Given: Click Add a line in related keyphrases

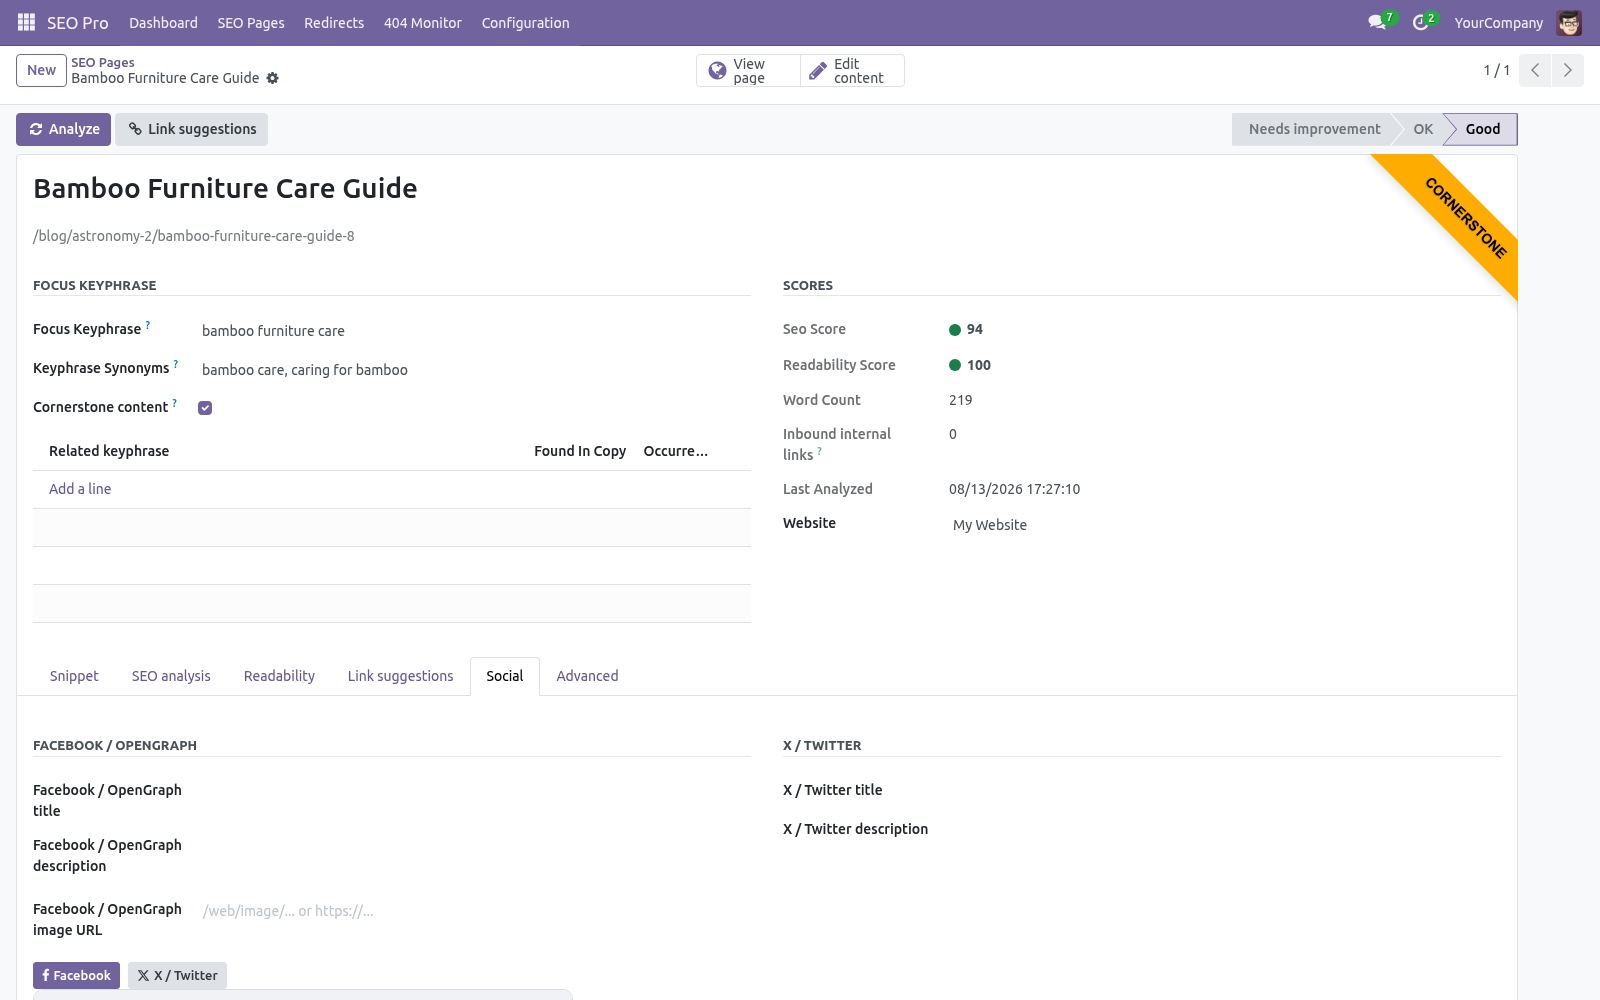Looking at the screenshot, I should point(80,489).
